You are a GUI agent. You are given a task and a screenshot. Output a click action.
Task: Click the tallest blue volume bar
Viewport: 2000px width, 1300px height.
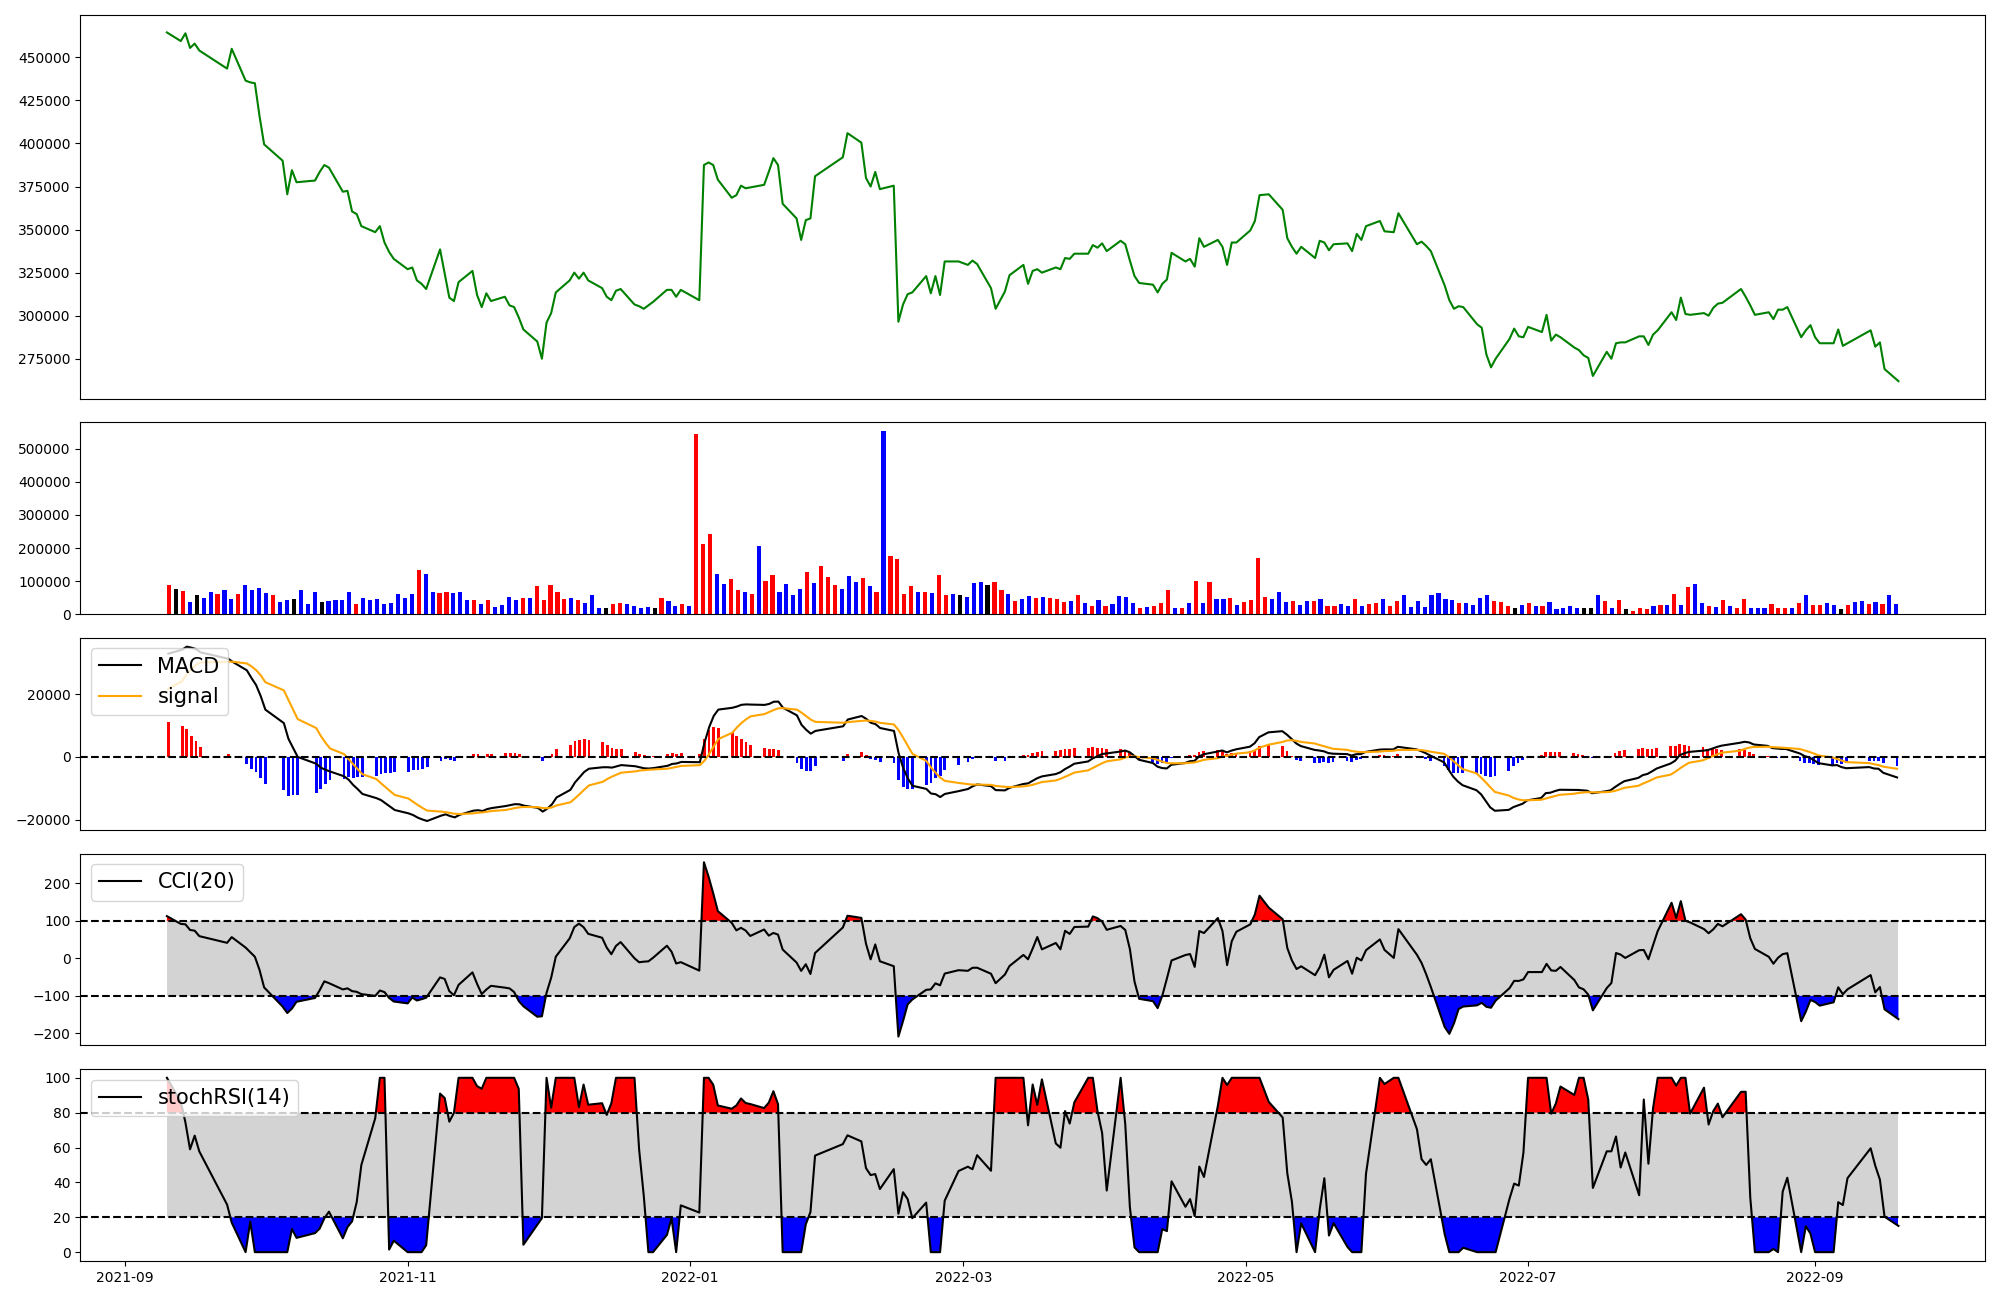tap(883, 522)
